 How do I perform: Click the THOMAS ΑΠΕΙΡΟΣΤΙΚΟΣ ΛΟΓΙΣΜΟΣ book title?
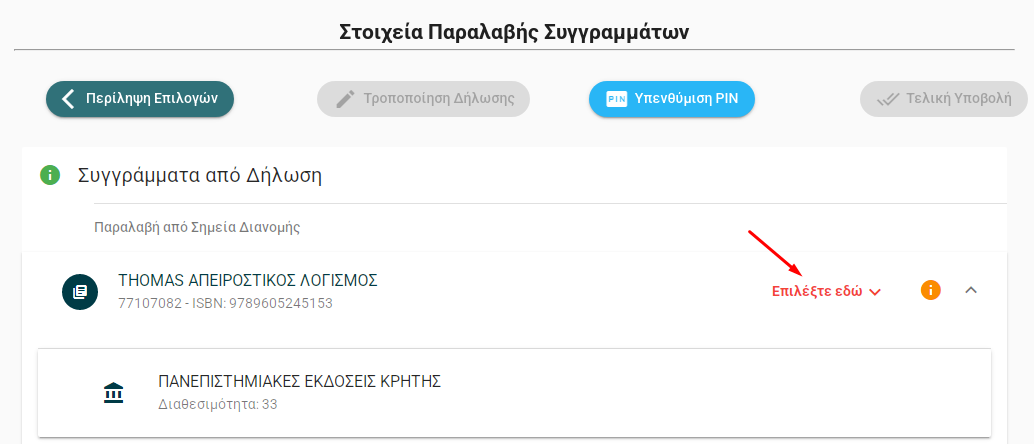click(x=248, y=280)
